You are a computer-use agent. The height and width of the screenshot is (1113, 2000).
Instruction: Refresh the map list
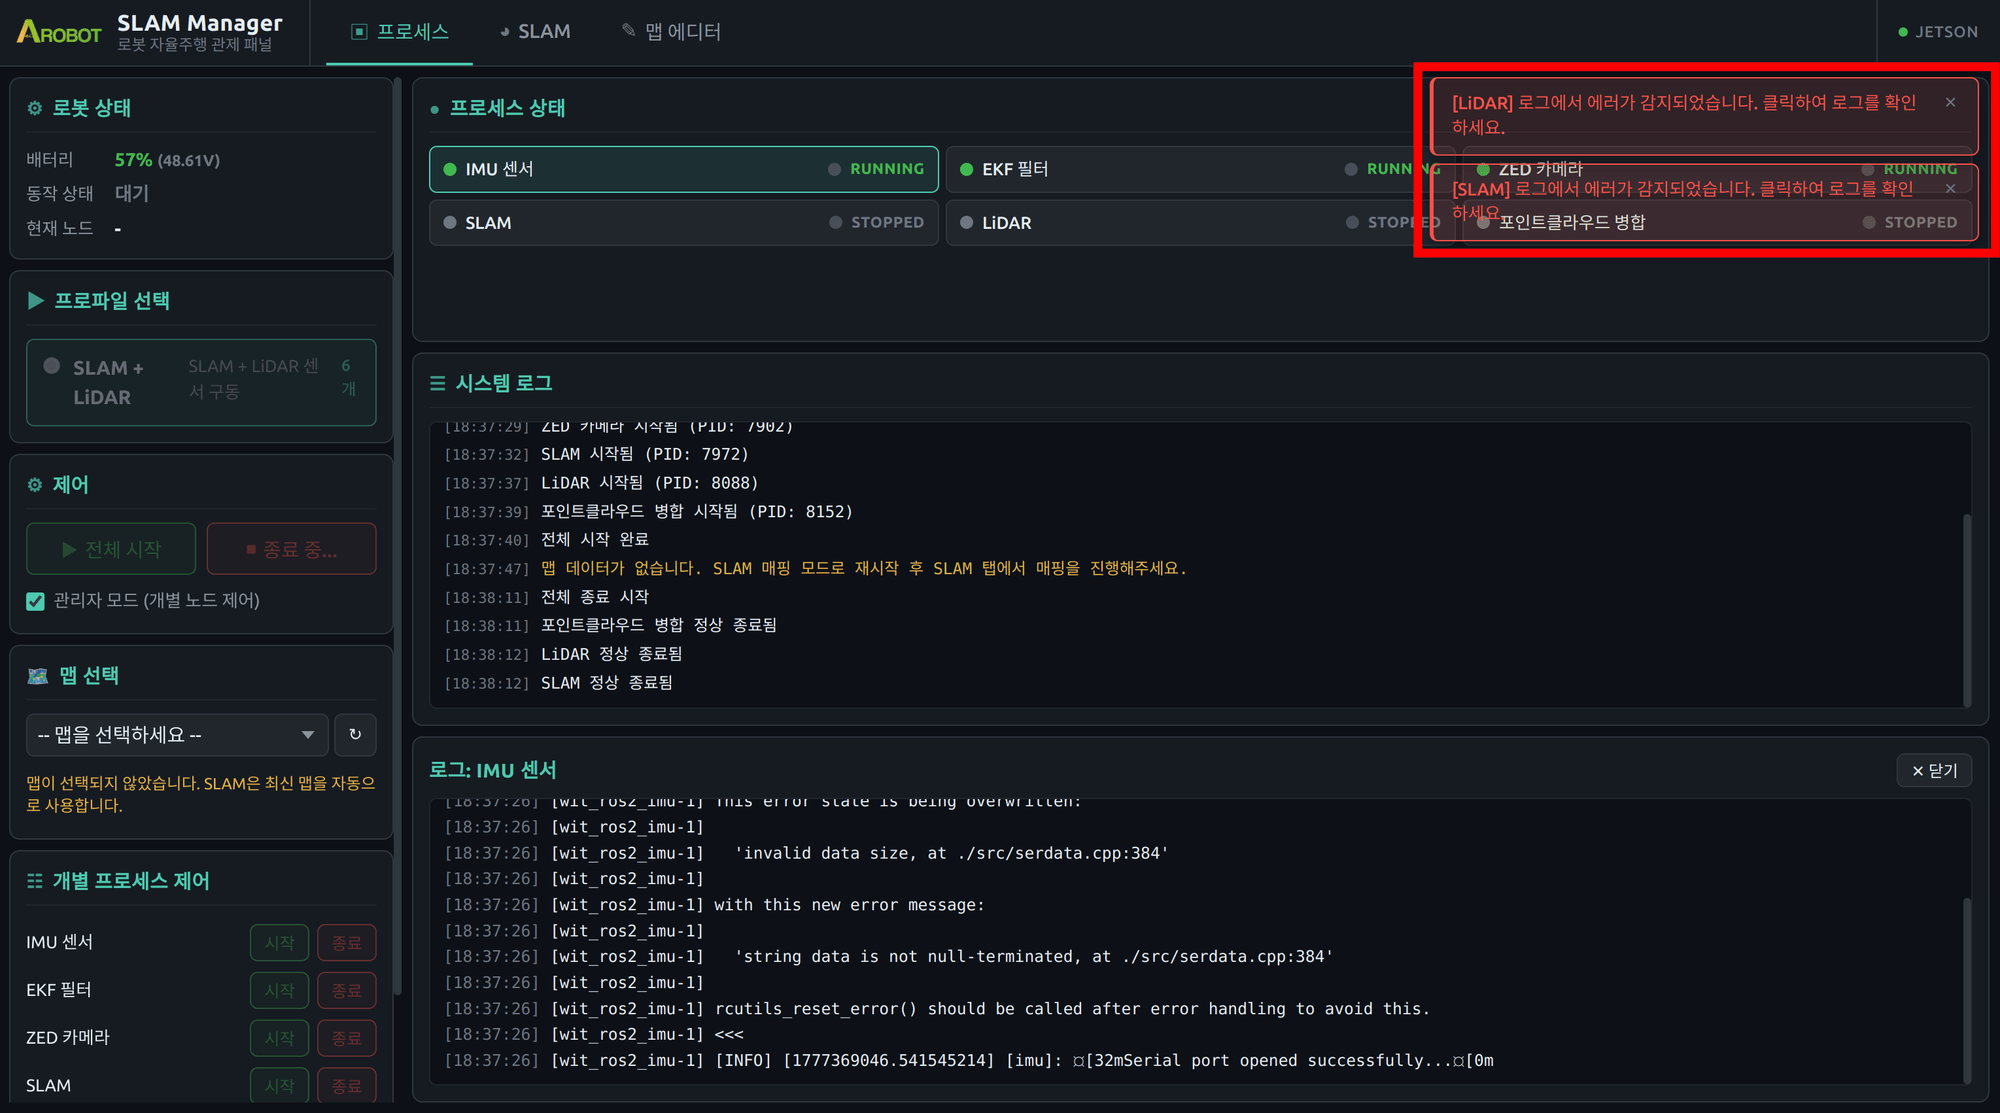(355, 735)
